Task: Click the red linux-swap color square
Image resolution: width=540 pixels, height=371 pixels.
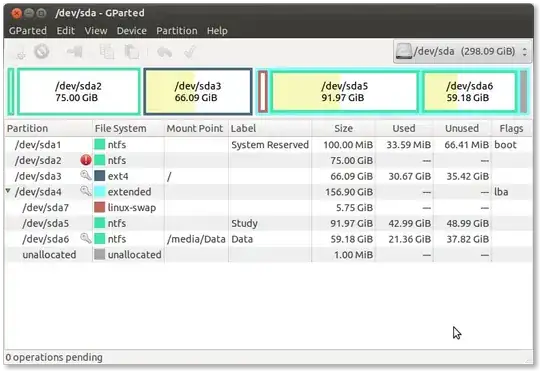Action: [x=100, y=207]
